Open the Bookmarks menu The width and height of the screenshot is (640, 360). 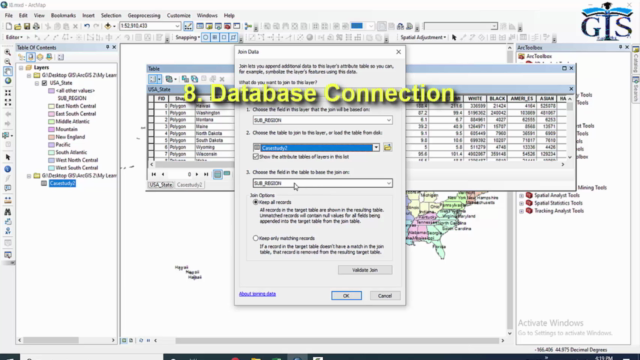pos(63,16)
